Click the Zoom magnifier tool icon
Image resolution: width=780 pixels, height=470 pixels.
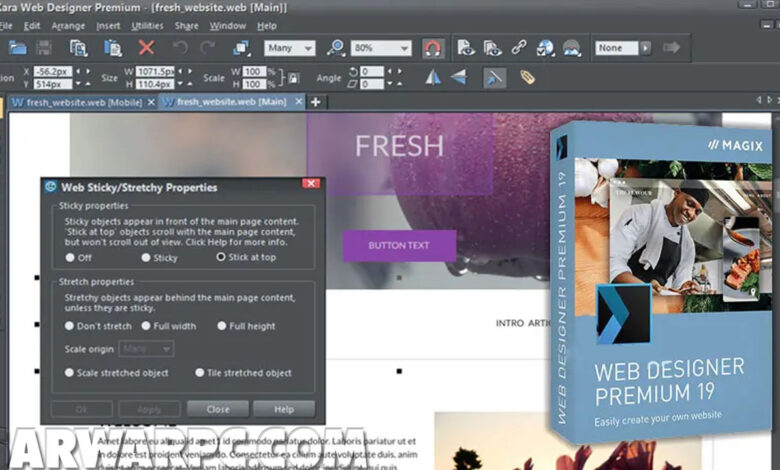point(336,48)
